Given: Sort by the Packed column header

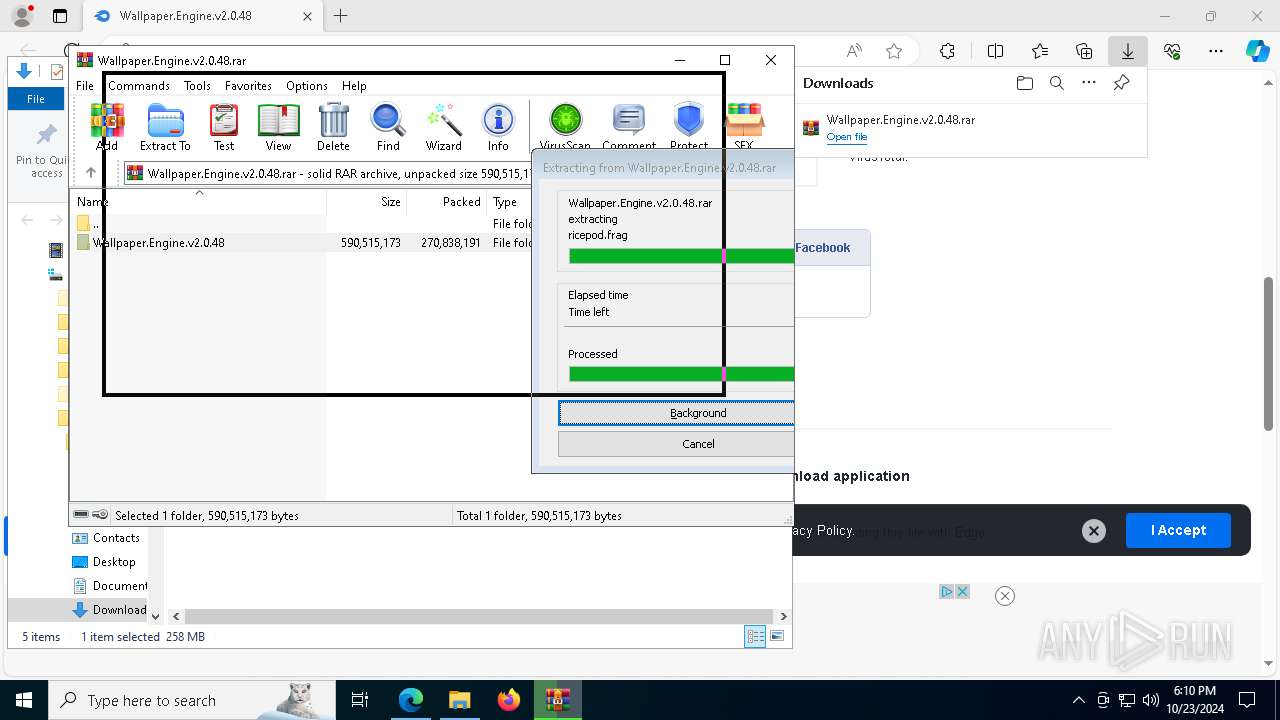Looking at the screenshot, I should [447, 202].
